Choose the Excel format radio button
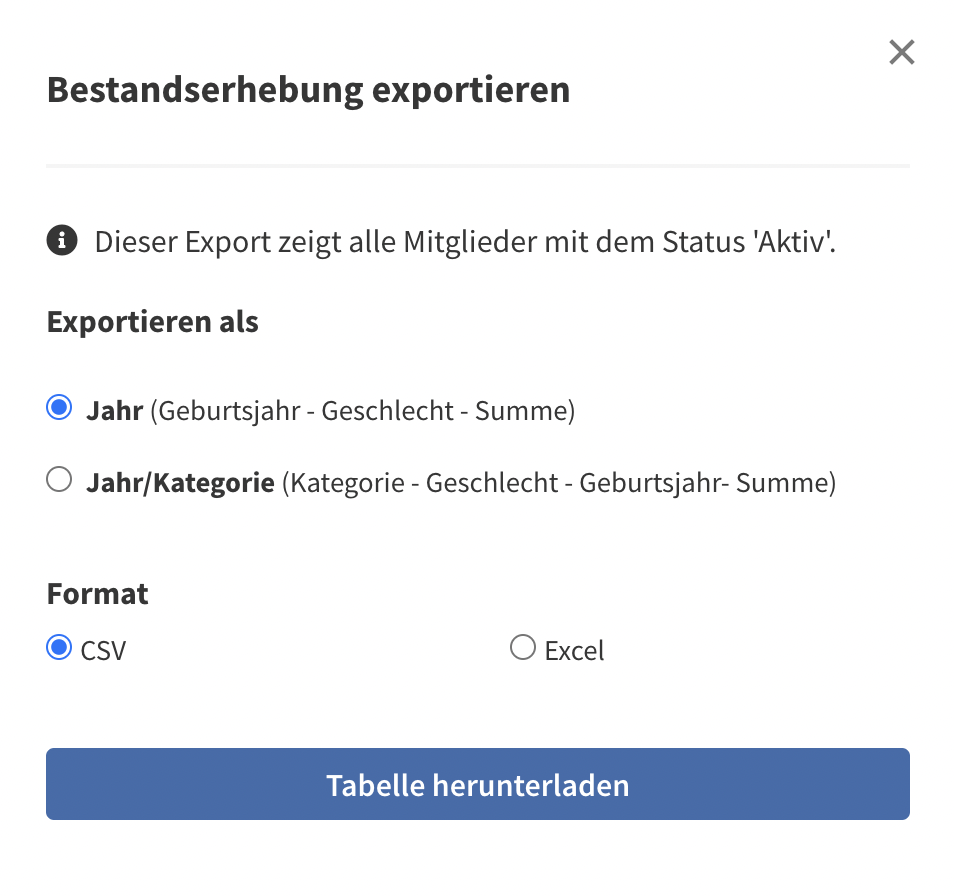Image resolution: width=954 pixels, height=896 pixels. pyautogui.click(x=523, y=647)
